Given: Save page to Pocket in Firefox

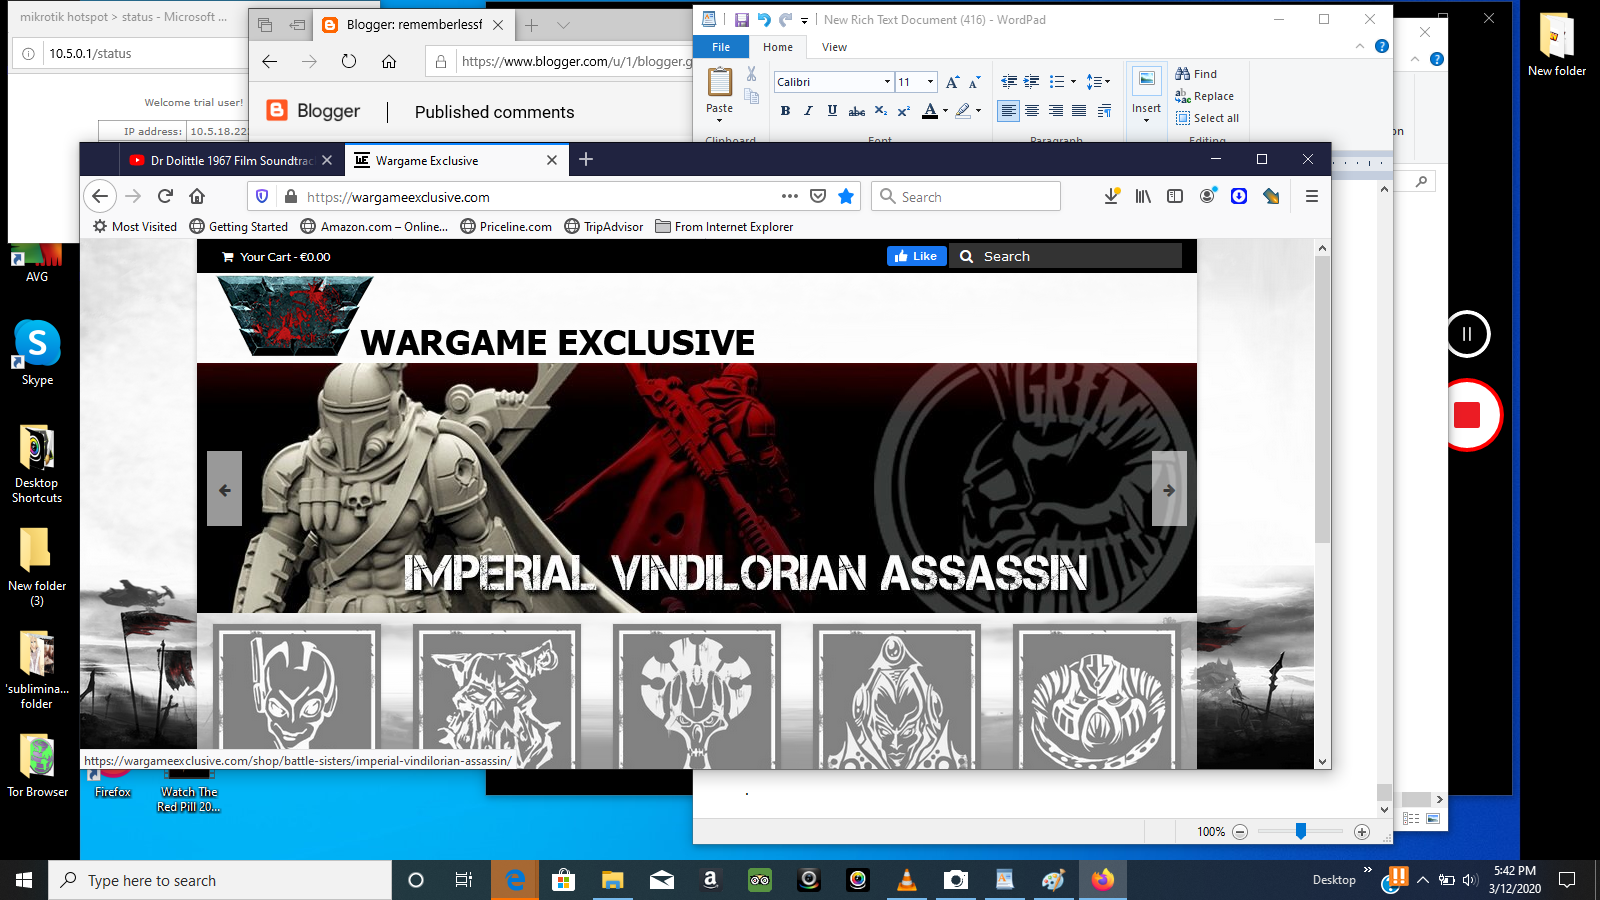Looking at the screenshot, I should 818,196.
